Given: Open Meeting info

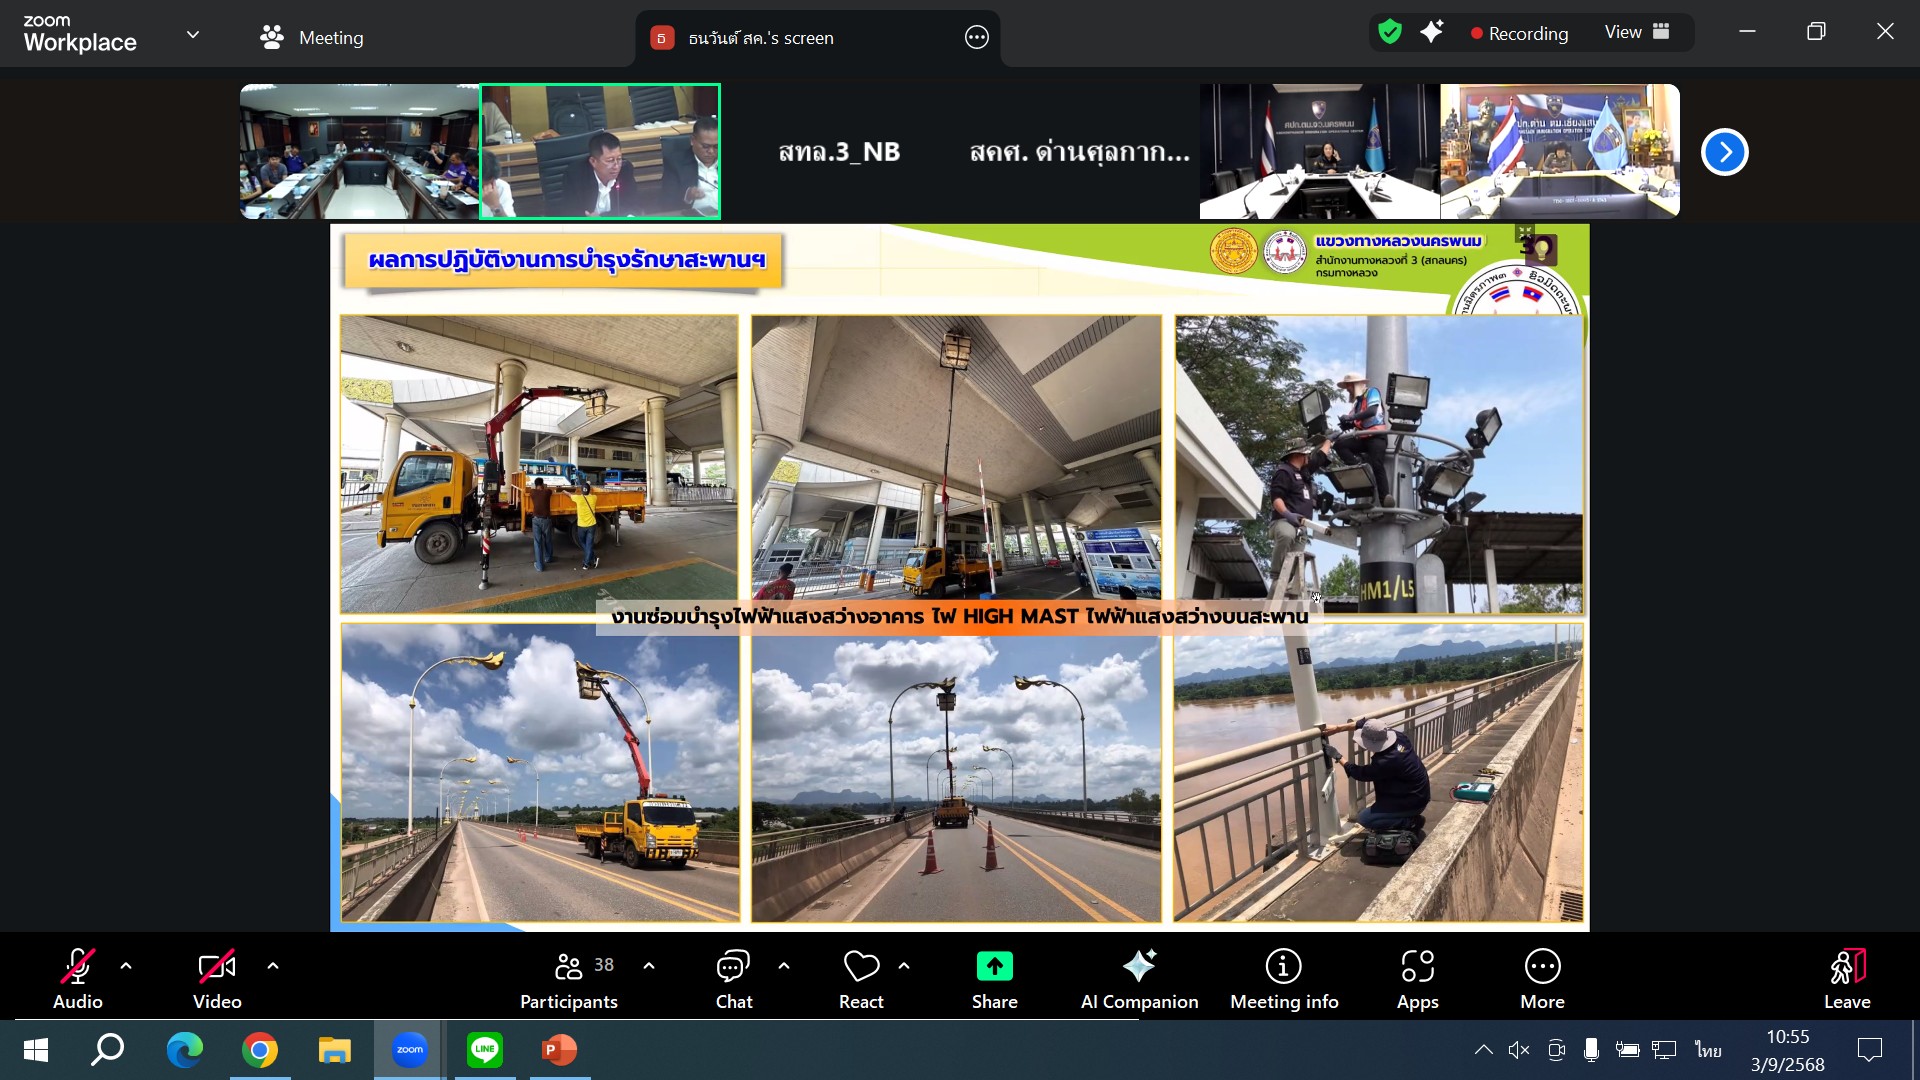Looking at the screenshot, I should pos(1284,978).
